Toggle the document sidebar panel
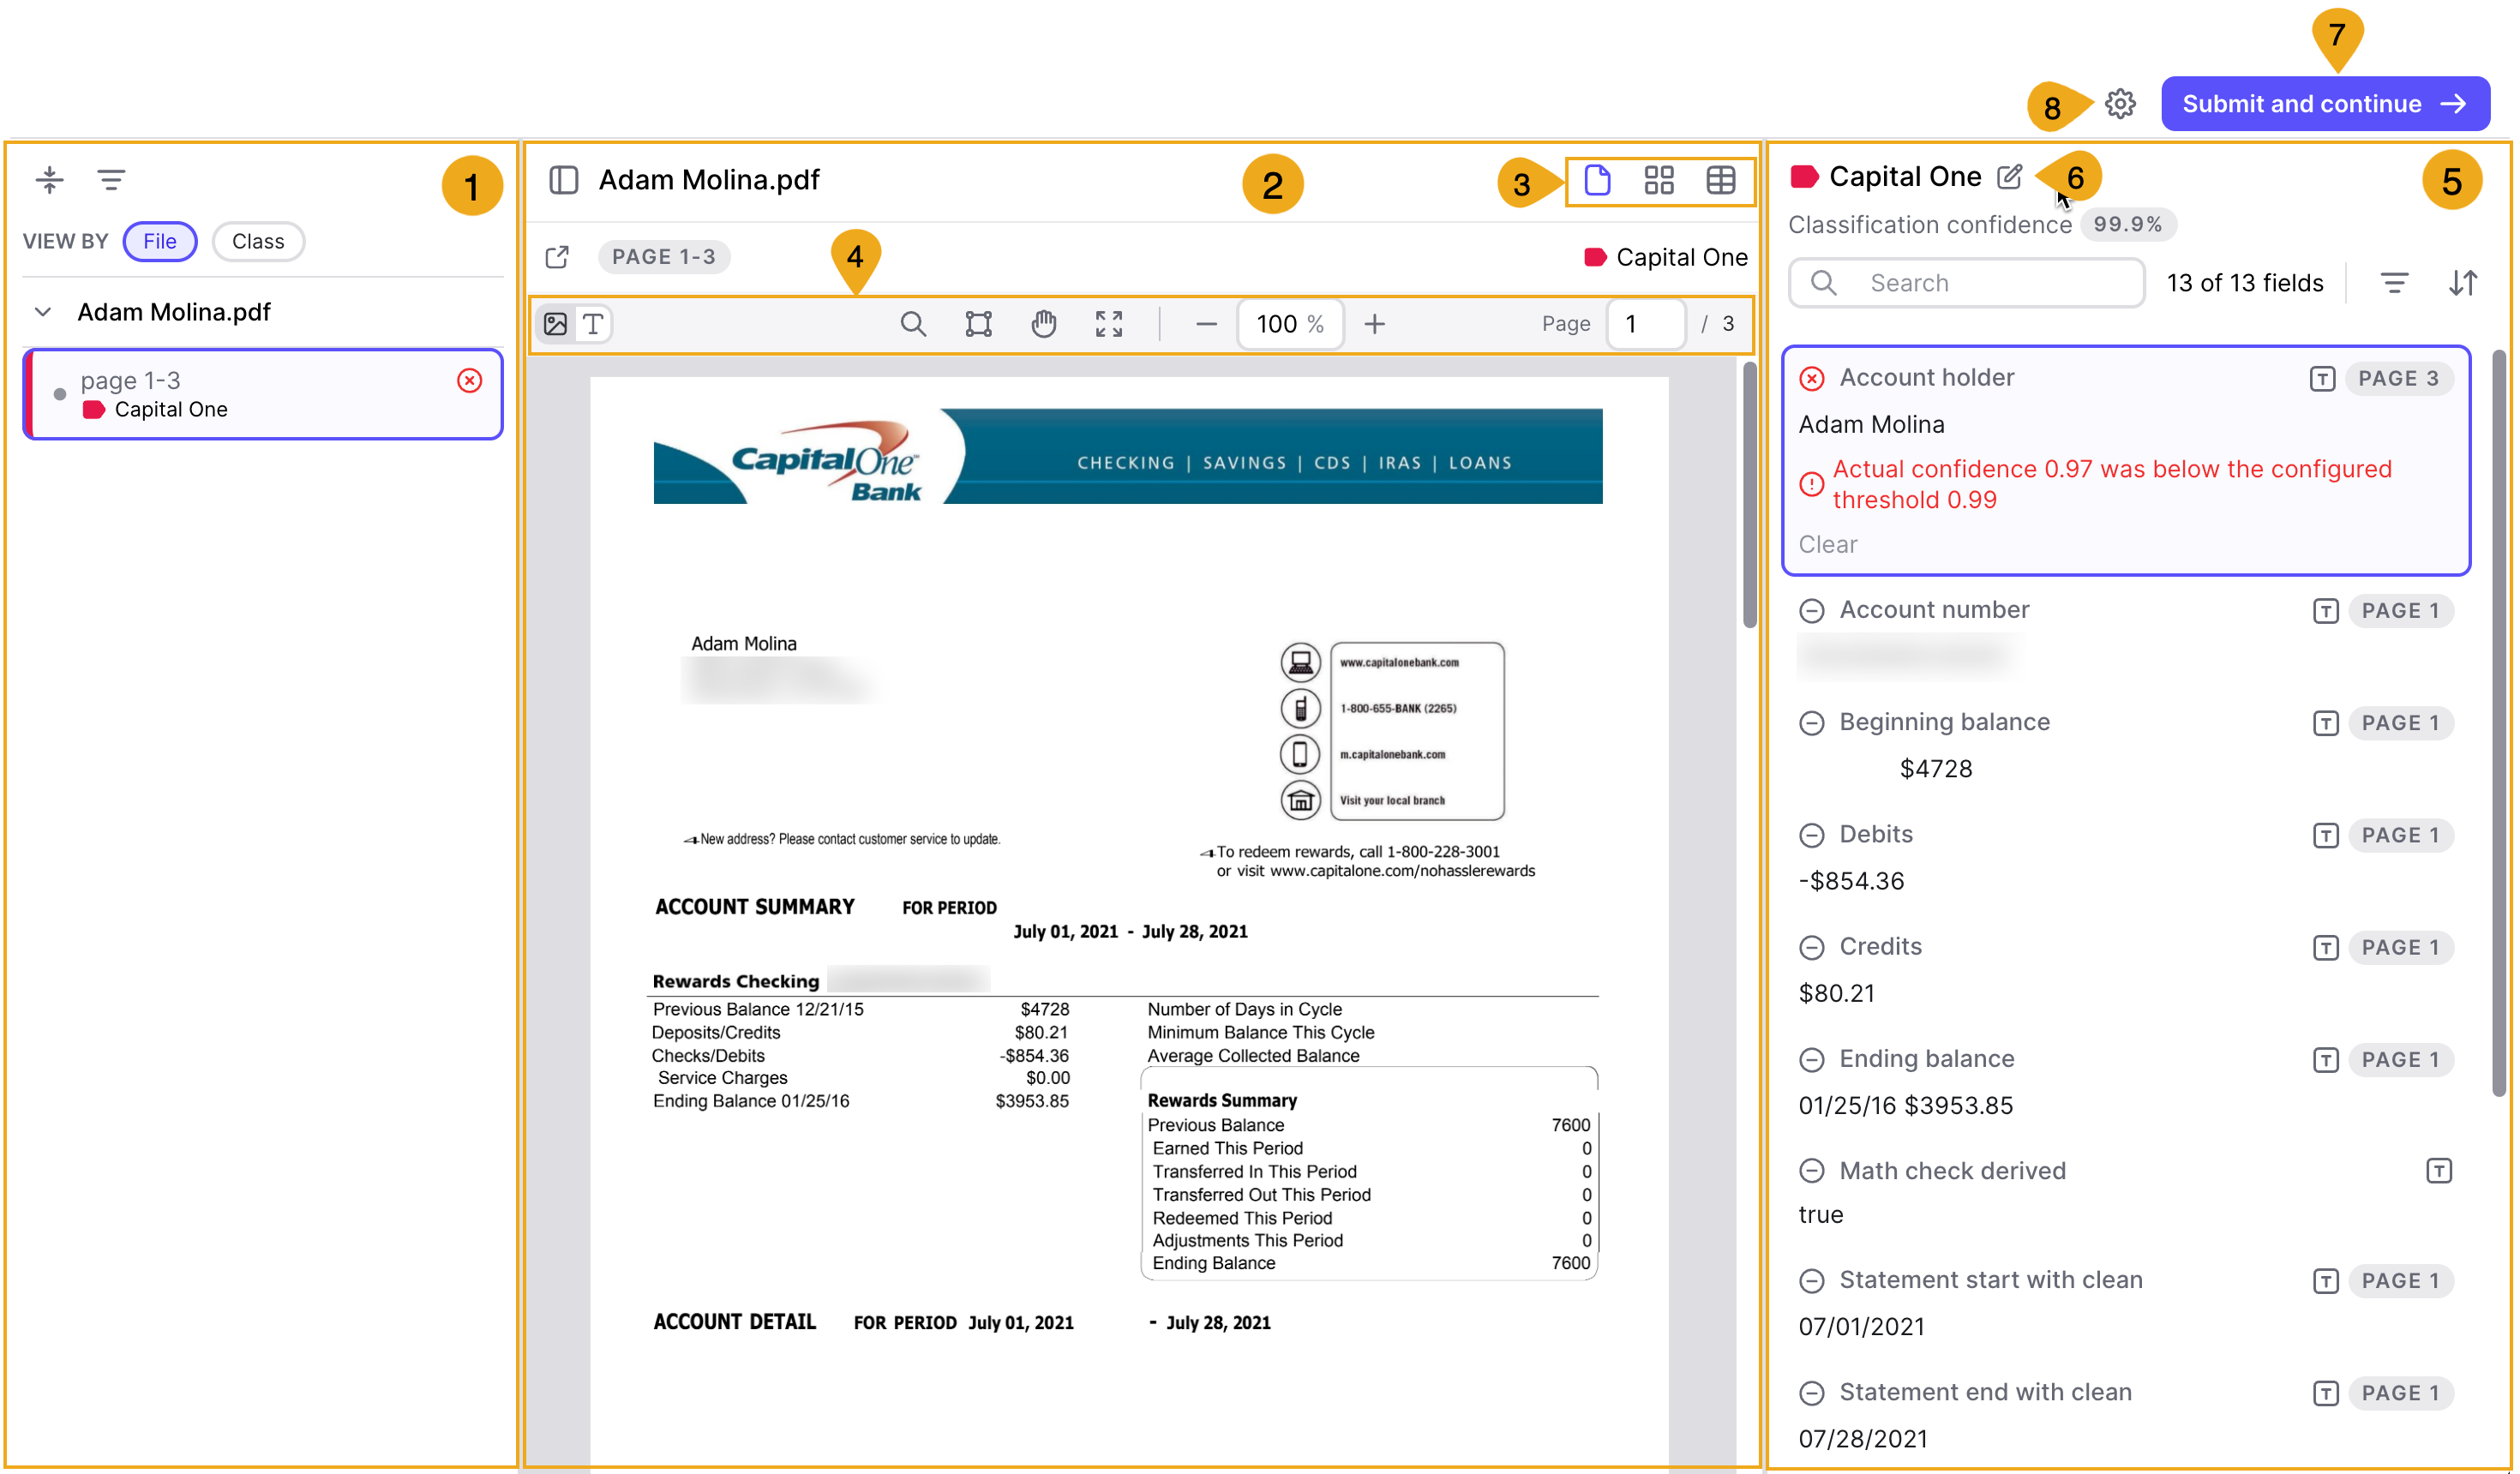2520x1474 pixels. pos(565,180)
